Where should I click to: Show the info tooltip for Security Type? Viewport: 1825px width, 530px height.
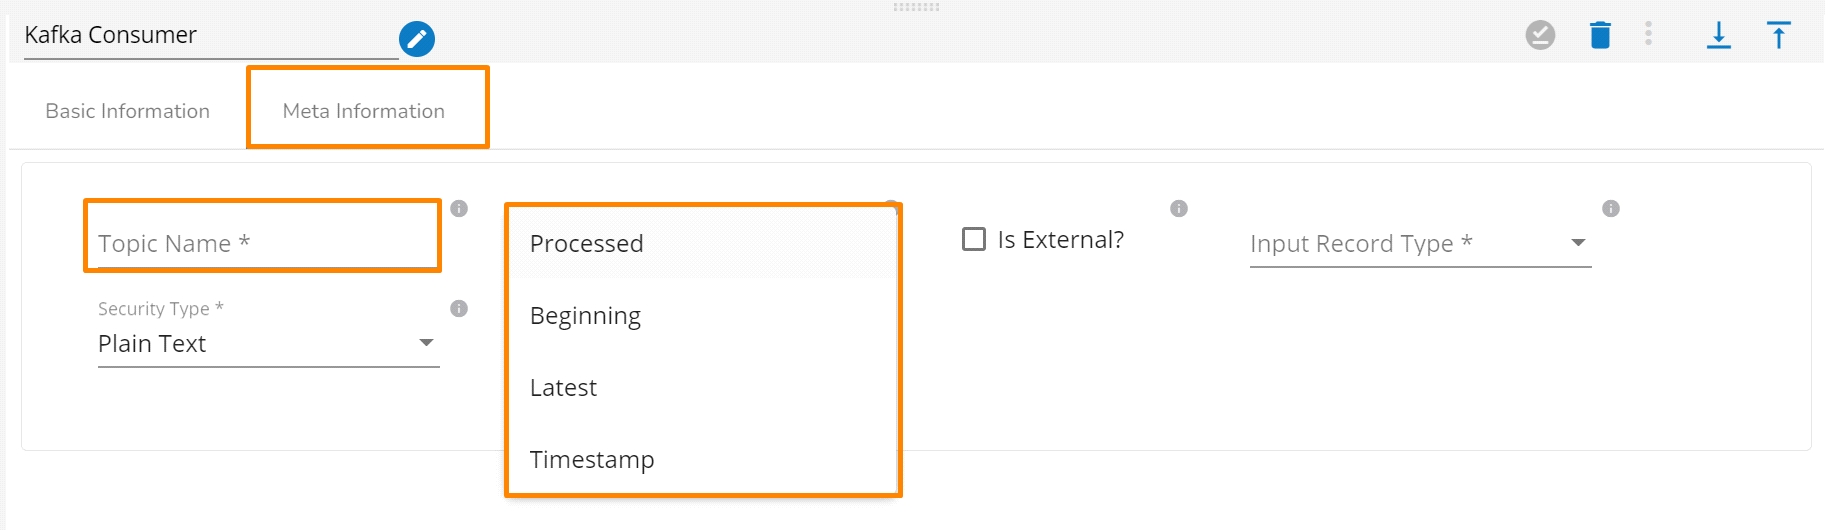[459, 308]
